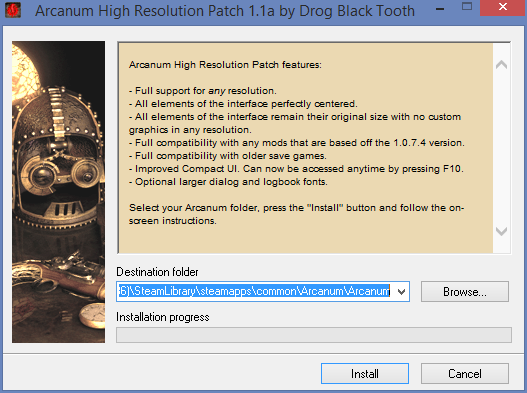
Task: Click the features list scroll down arrow
Action: pos(501,231)
